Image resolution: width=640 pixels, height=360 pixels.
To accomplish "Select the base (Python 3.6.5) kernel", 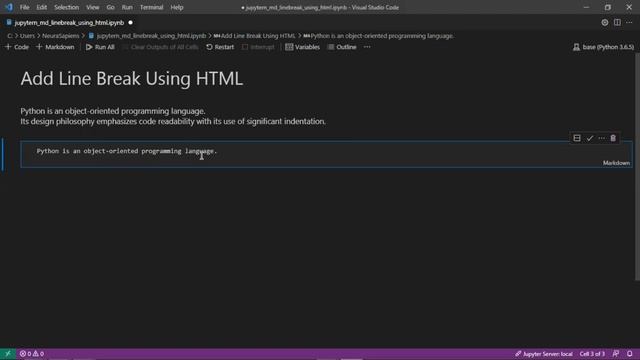I will 603,47.
